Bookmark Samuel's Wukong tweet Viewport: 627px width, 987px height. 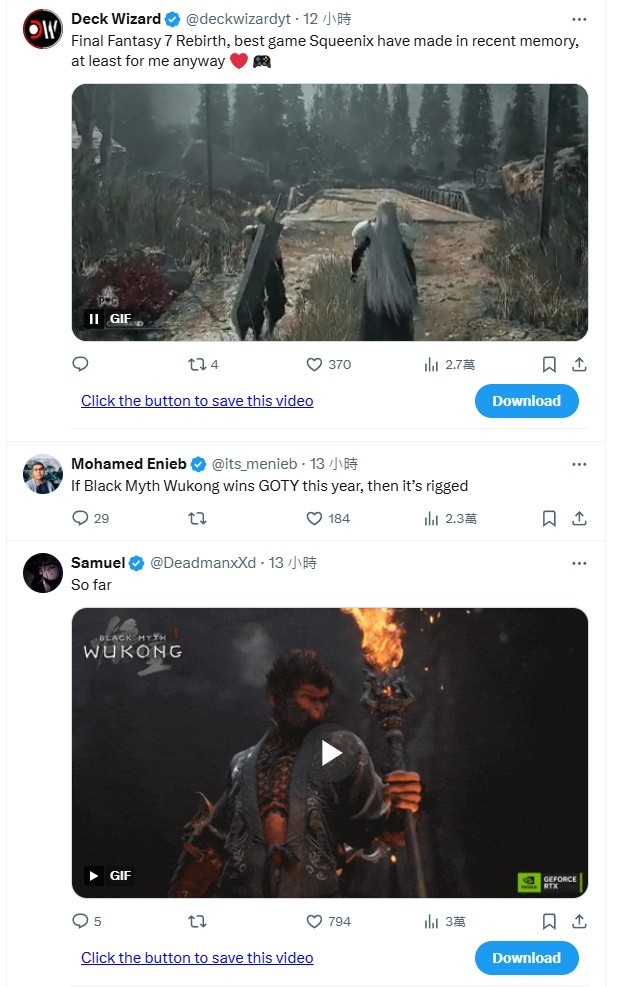point(549,921)
